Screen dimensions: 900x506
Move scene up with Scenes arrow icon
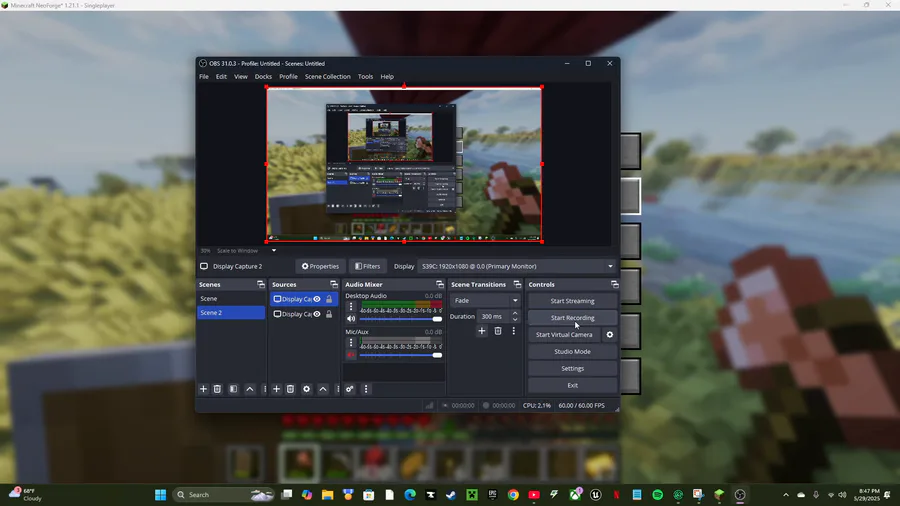click(250, 389)
